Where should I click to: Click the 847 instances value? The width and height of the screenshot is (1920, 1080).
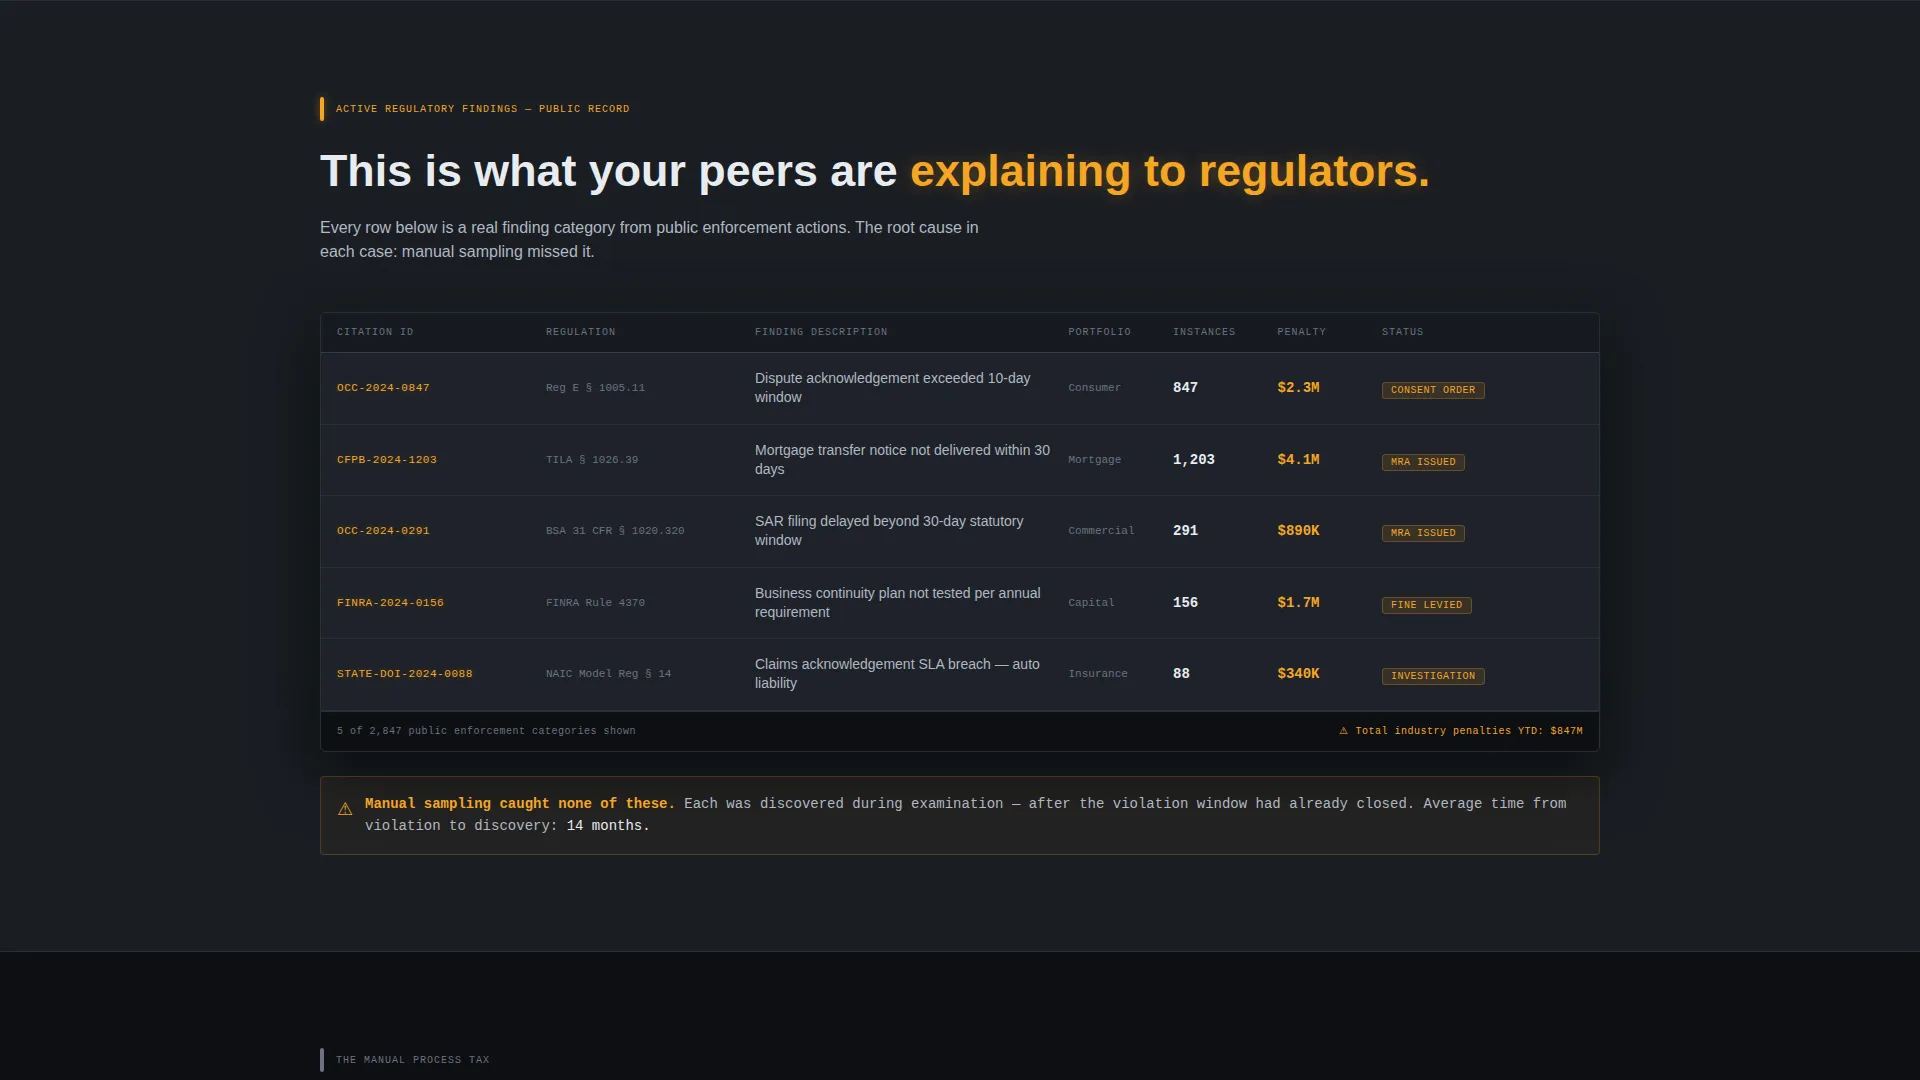(x=1185, y=388)
